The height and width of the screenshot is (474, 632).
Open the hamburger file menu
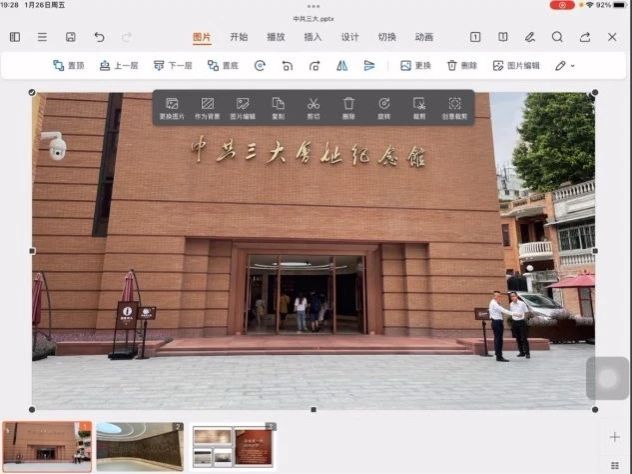(x=42, y=37)
